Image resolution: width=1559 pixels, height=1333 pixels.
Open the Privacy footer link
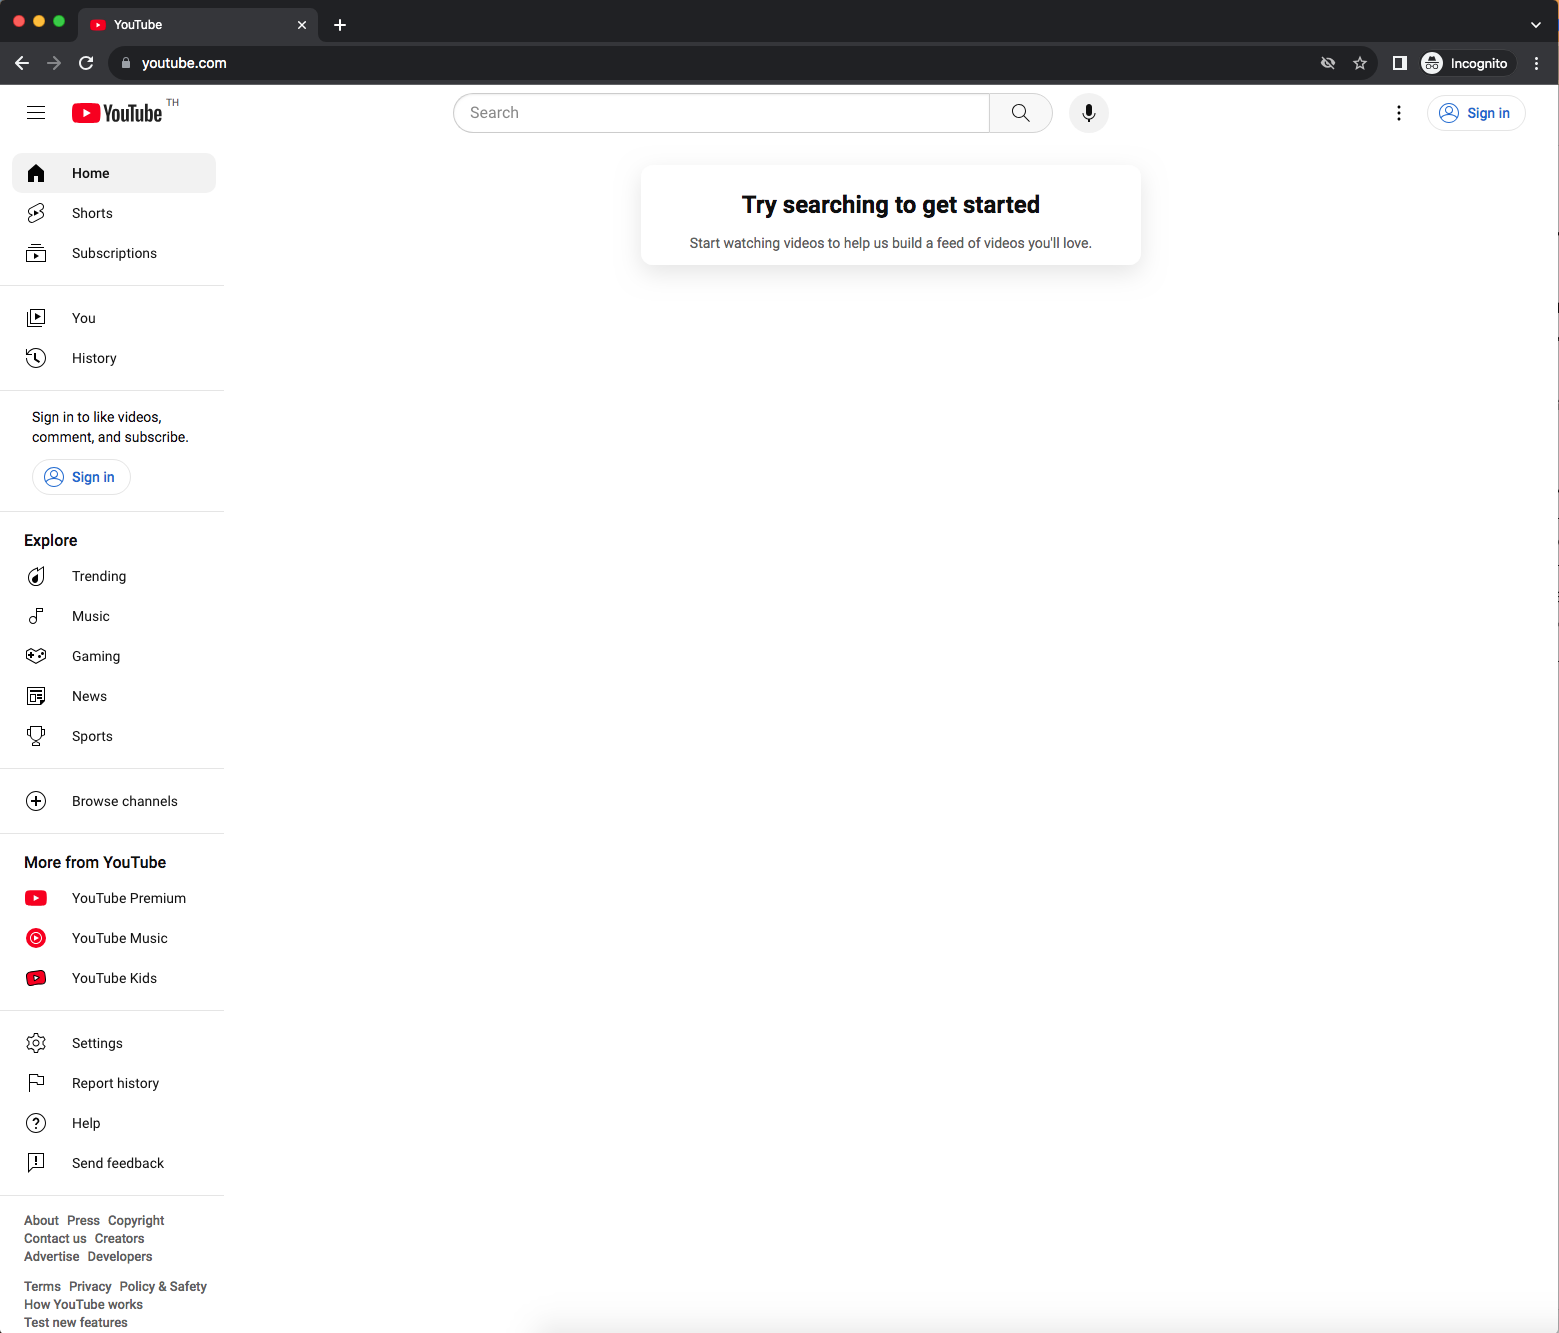90,1286
